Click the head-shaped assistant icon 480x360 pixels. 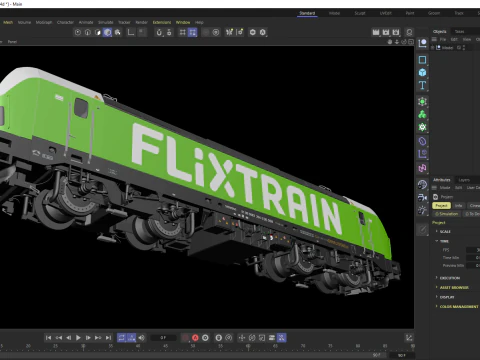(409, 32)
